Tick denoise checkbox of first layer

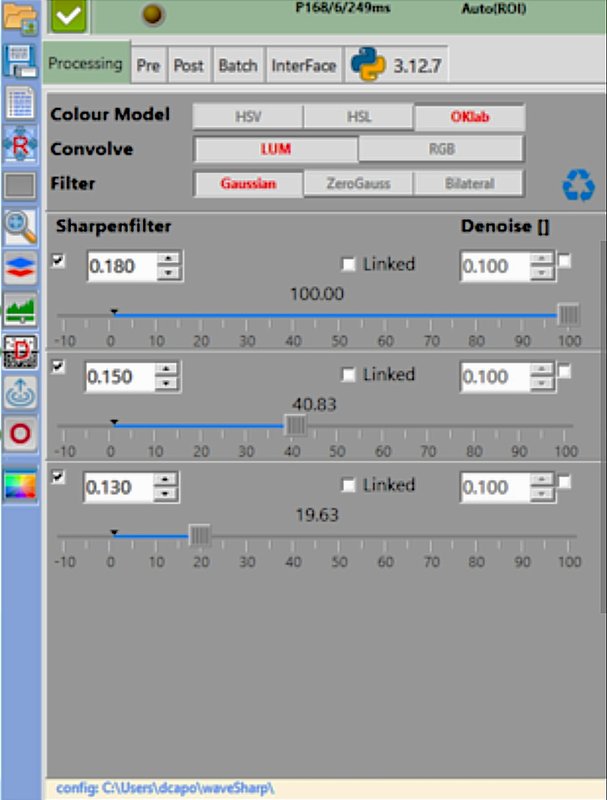click(x=564, y=261)
